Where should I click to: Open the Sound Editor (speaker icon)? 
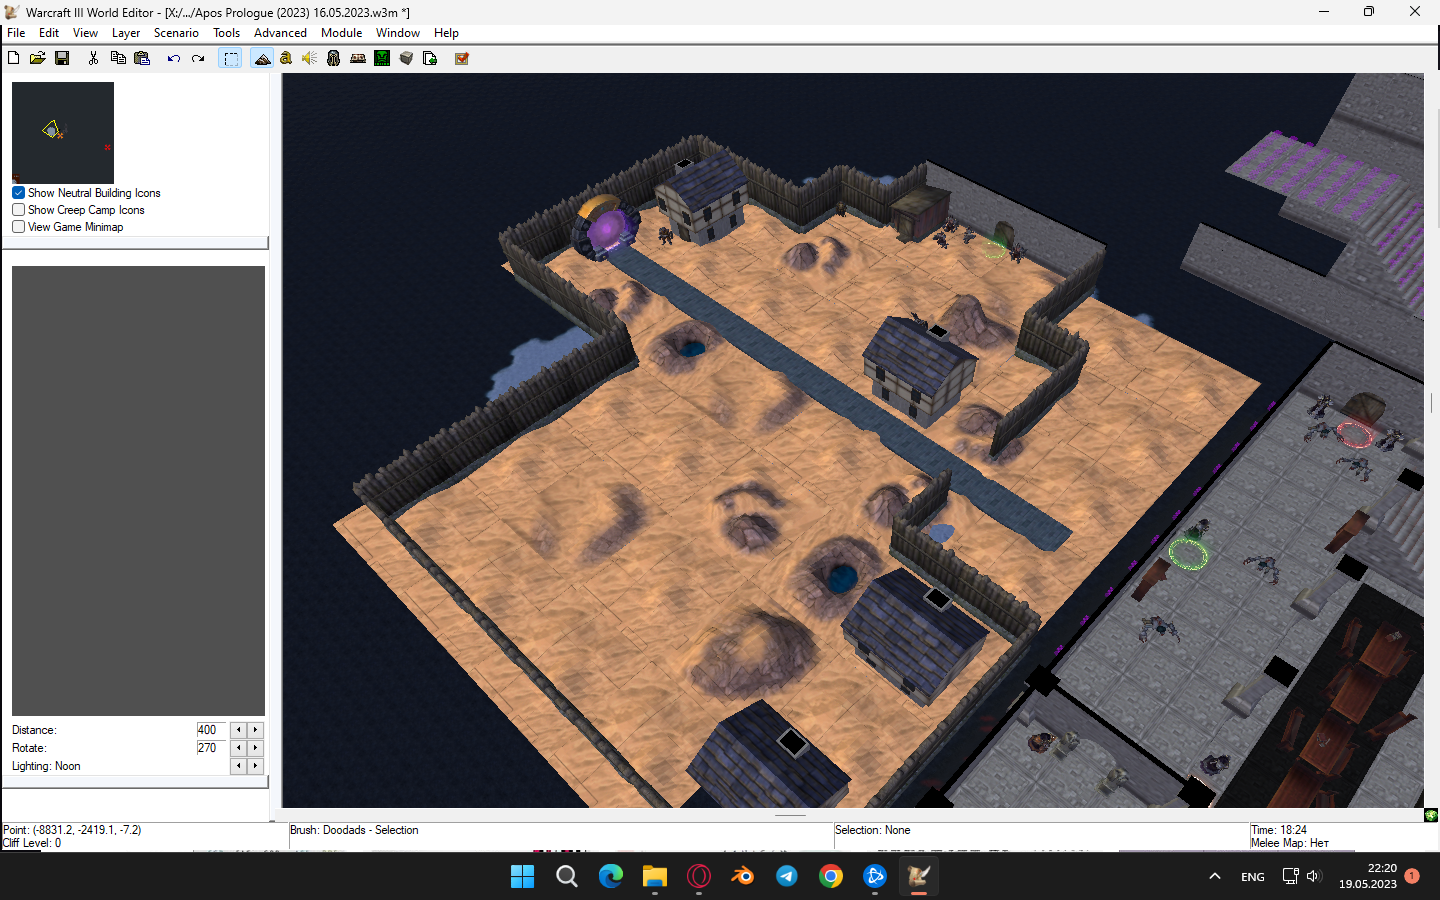310,58
